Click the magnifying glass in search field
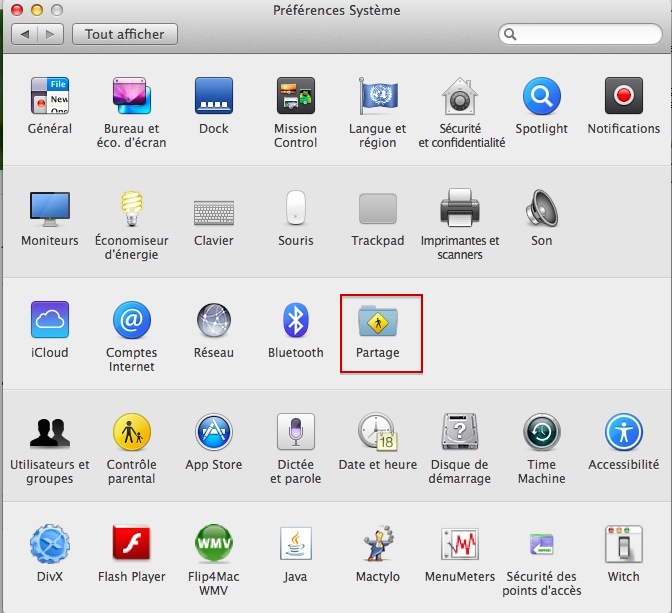The height and width of the screenshot is (613, 672). pyautogui.click(x=510, y=34)
